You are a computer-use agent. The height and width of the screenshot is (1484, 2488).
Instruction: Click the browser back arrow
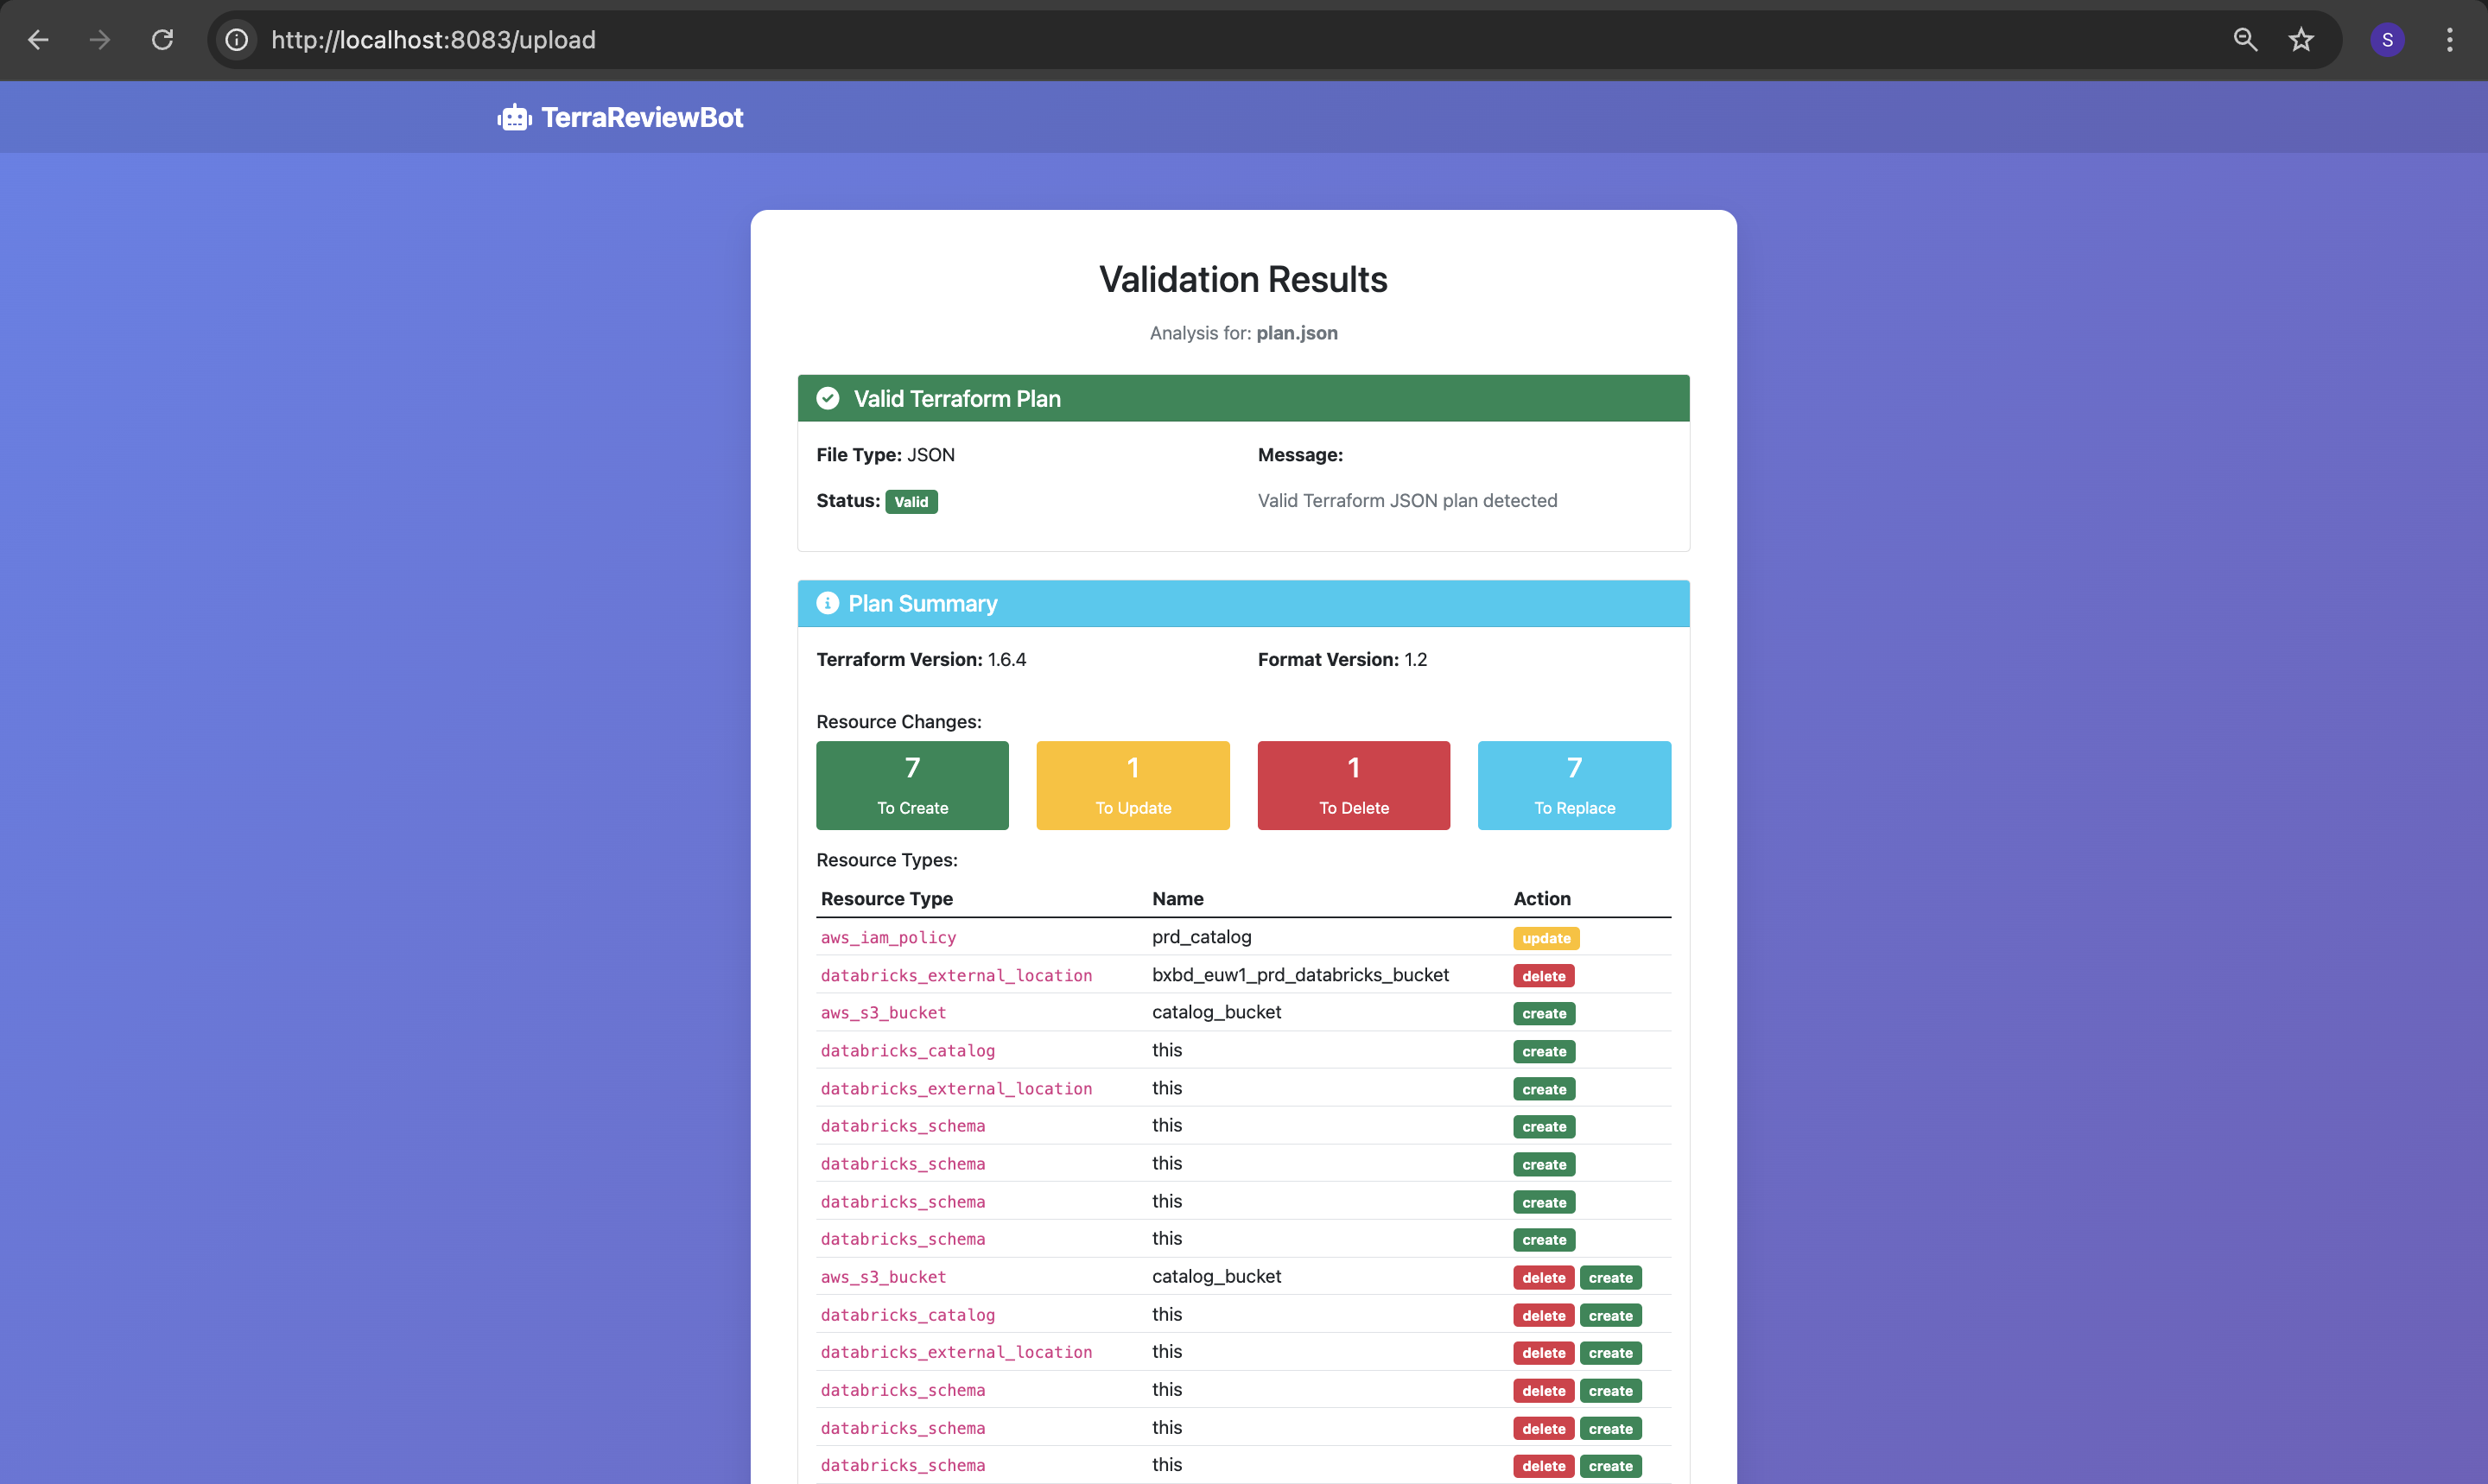39,40
